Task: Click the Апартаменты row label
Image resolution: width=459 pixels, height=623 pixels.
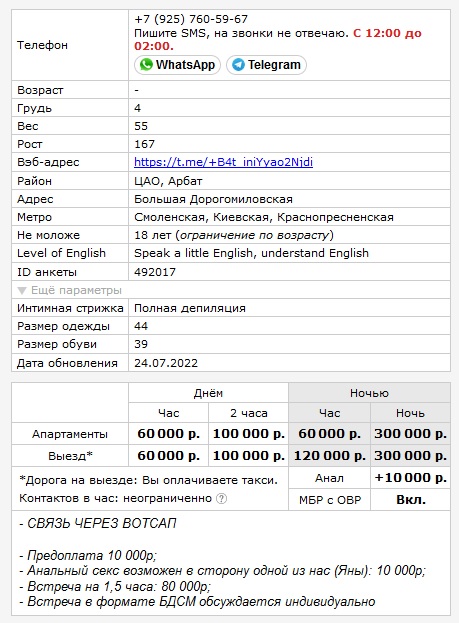Action: [70, 434]
